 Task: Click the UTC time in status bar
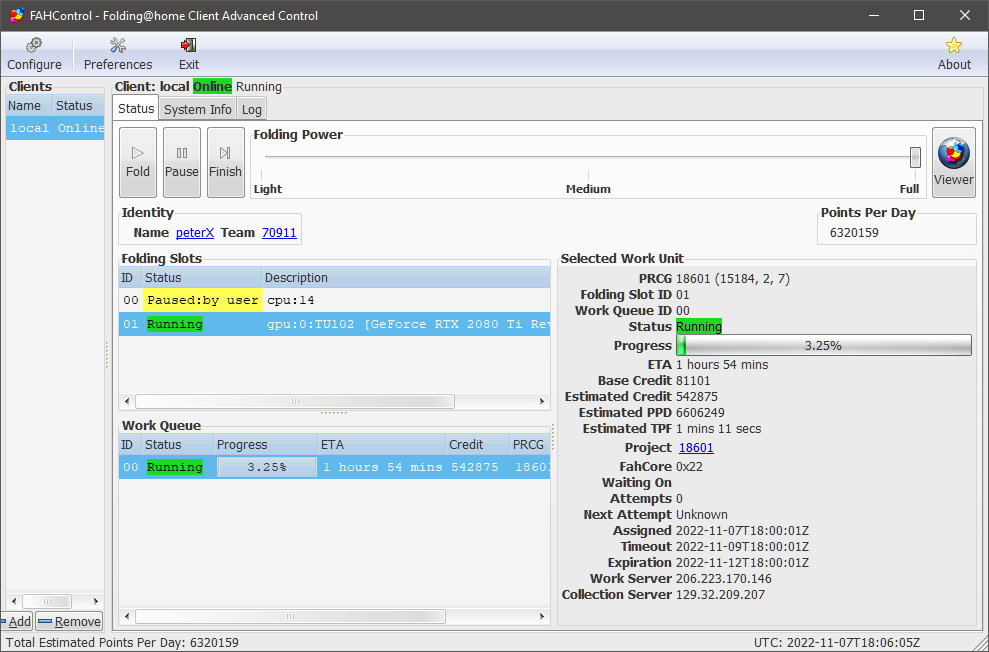pyautogui.click(x=837, y=643)
